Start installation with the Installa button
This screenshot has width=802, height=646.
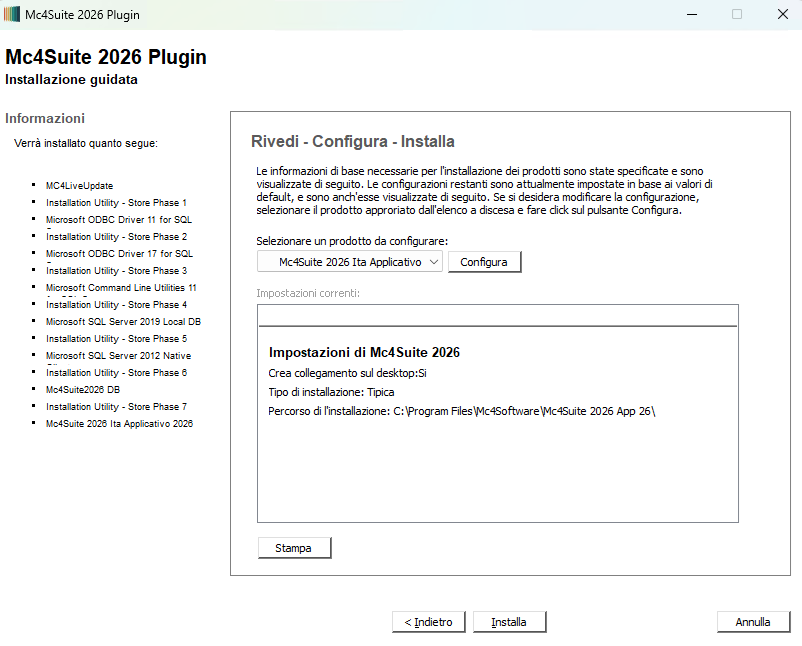point(509,622)
